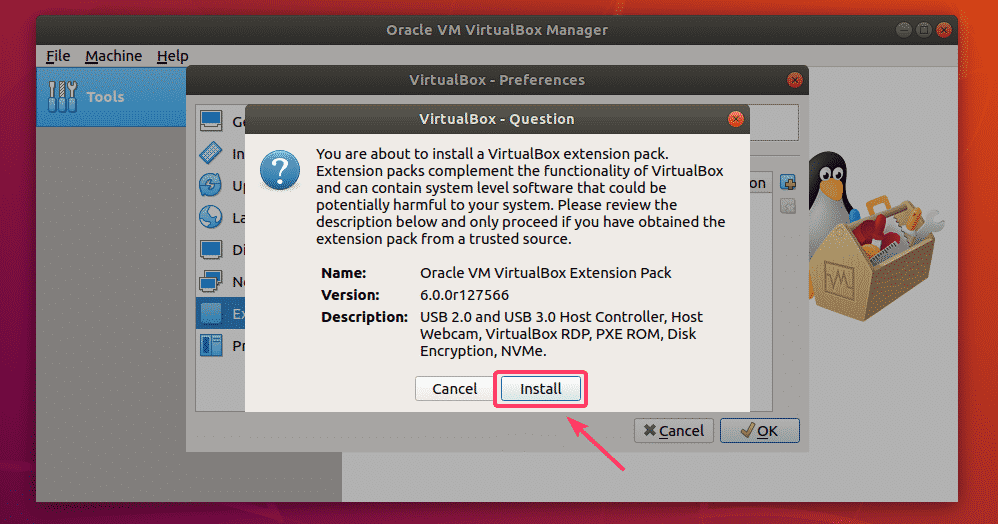Open the Update preferences icon

click(x=211, y=185)
